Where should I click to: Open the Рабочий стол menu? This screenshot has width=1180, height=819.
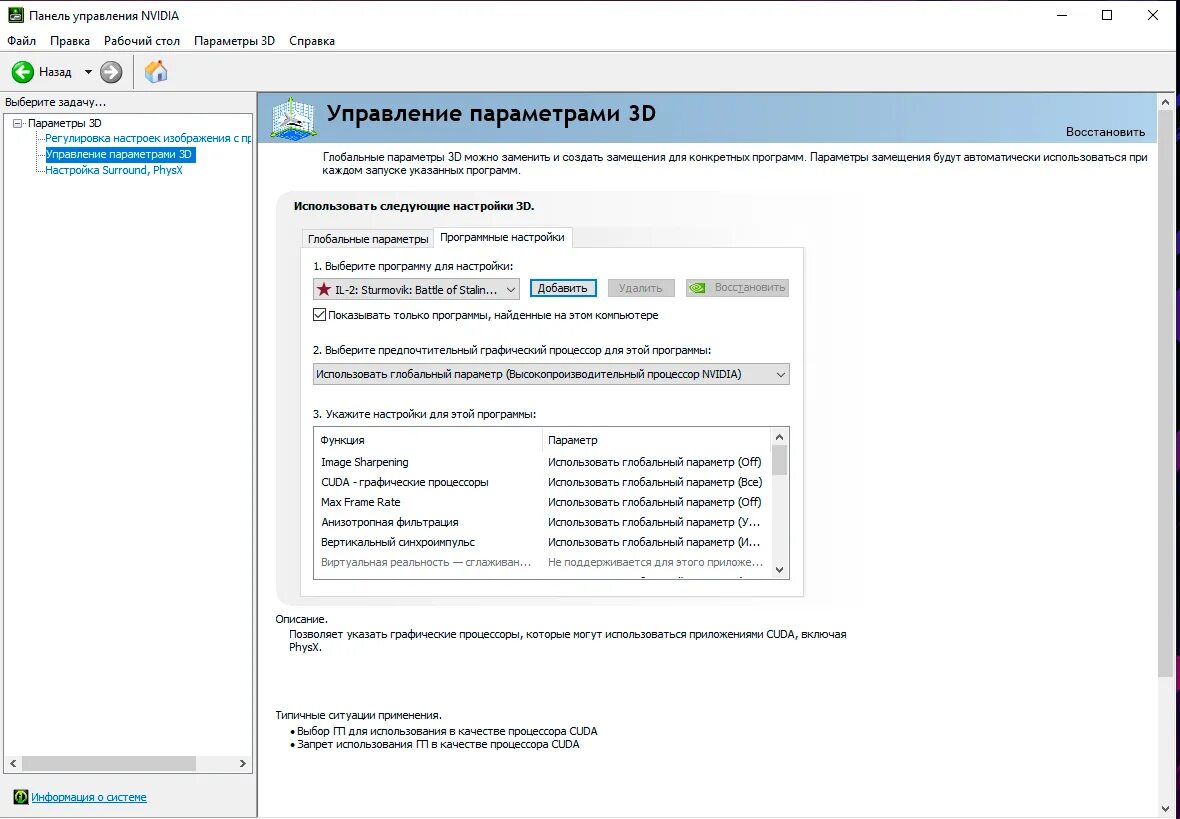coord(141,41)
